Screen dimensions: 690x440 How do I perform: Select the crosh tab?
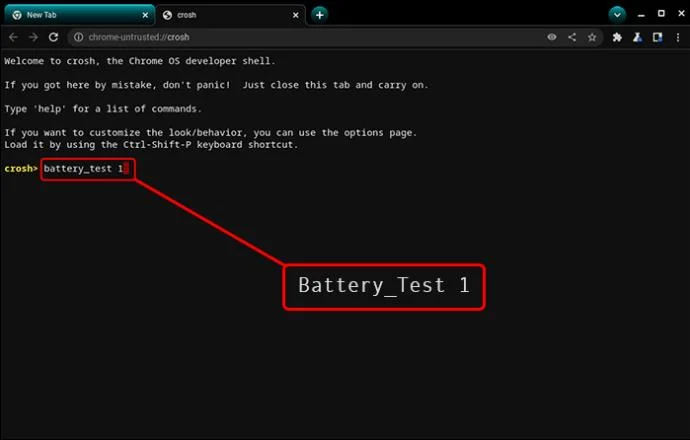click(231, 15)
